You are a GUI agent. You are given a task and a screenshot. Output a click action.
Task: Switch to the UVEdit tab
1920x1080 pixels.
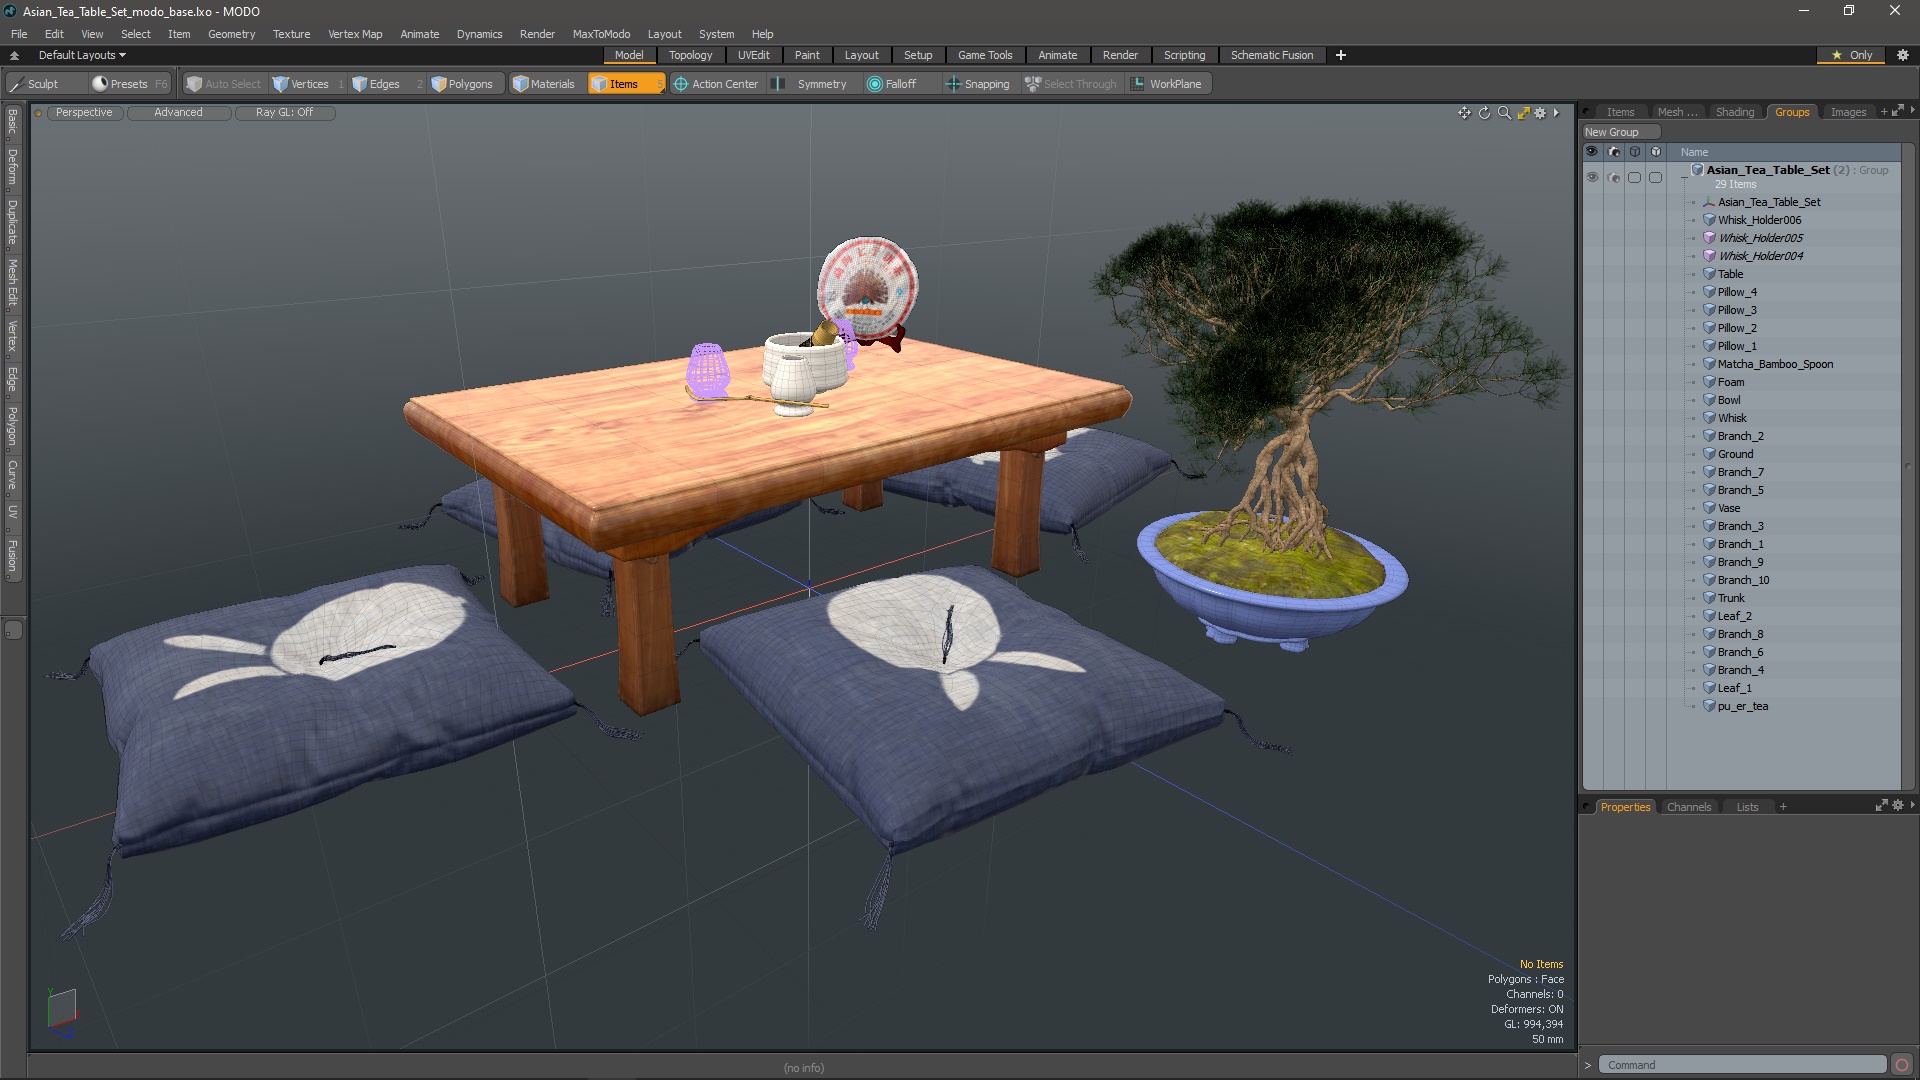click(754, 54)
